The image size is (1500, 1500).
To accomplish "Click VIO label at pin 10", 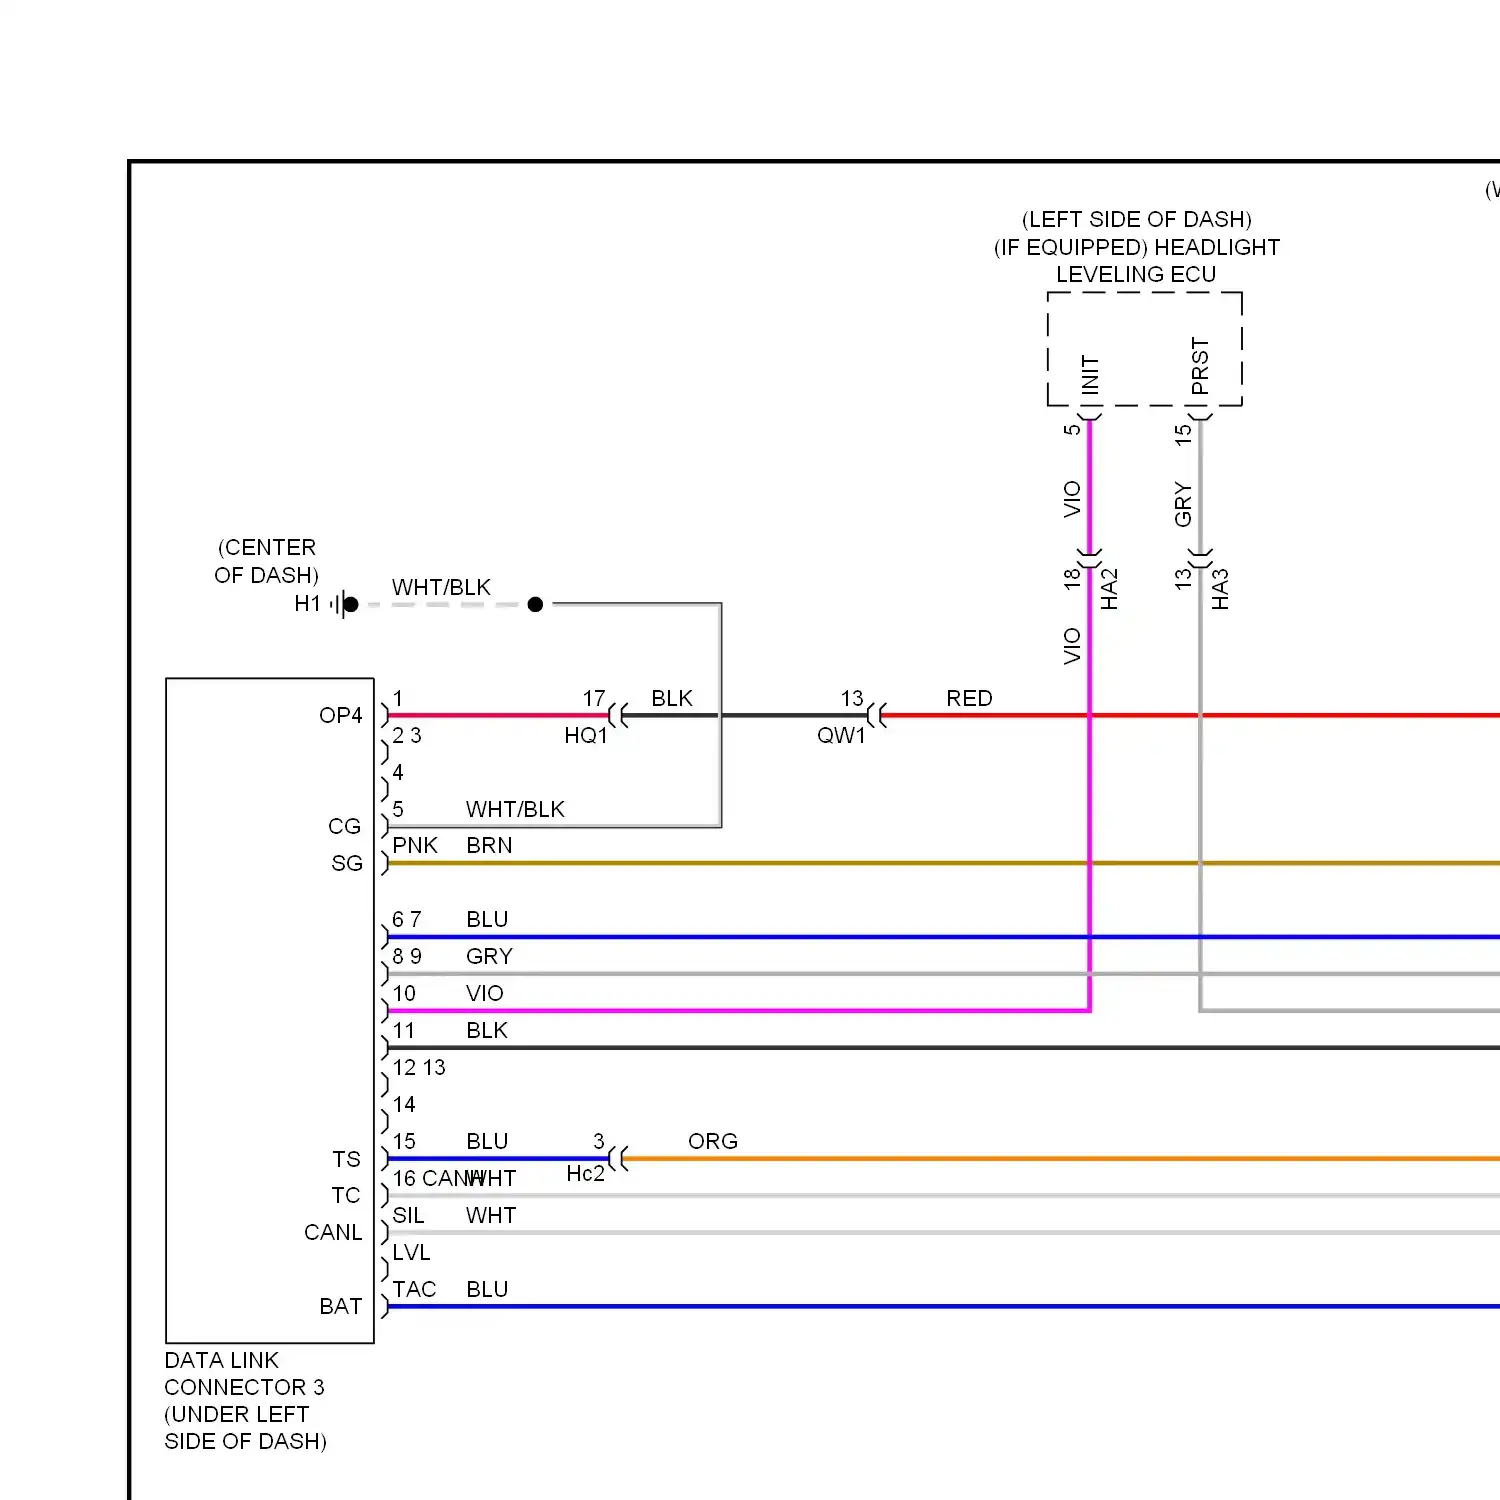I will click(485, 993).
